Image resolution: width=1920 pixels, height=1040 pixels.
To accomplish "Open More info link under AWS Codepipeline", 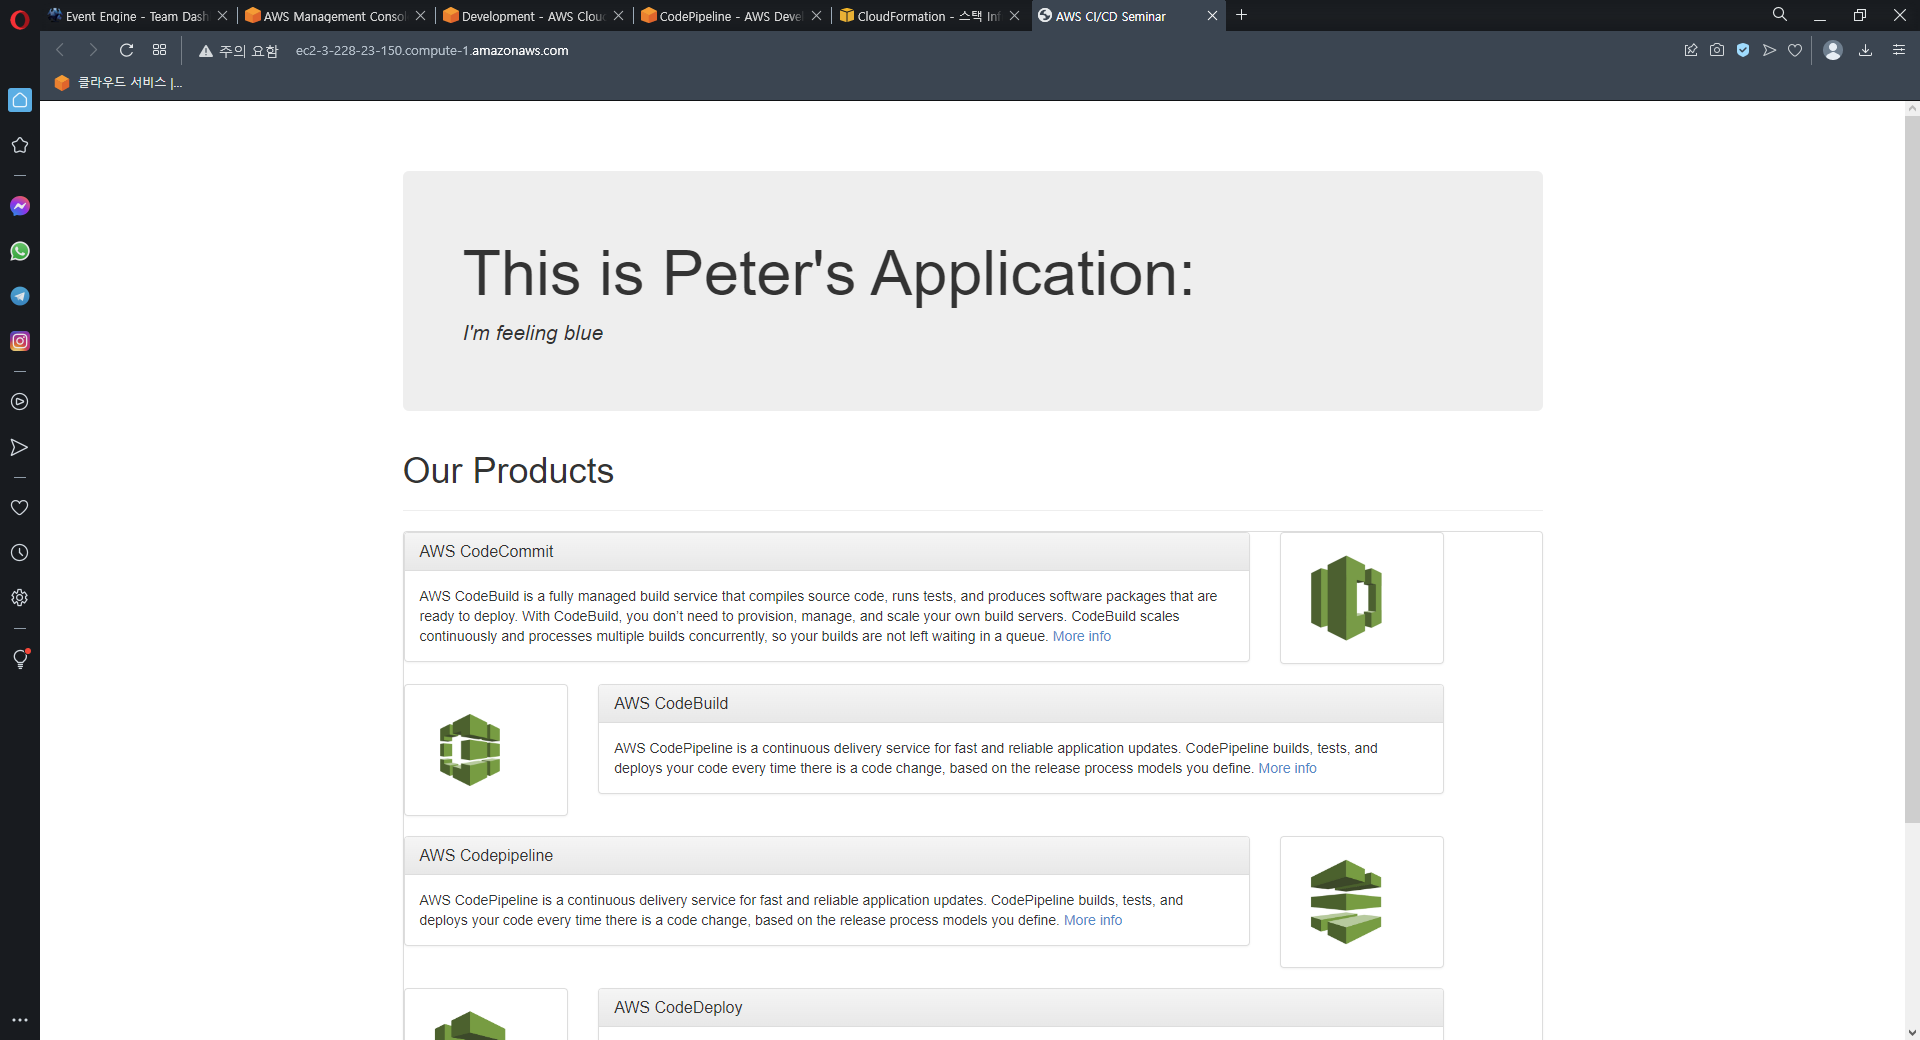I will (1093, 920).
